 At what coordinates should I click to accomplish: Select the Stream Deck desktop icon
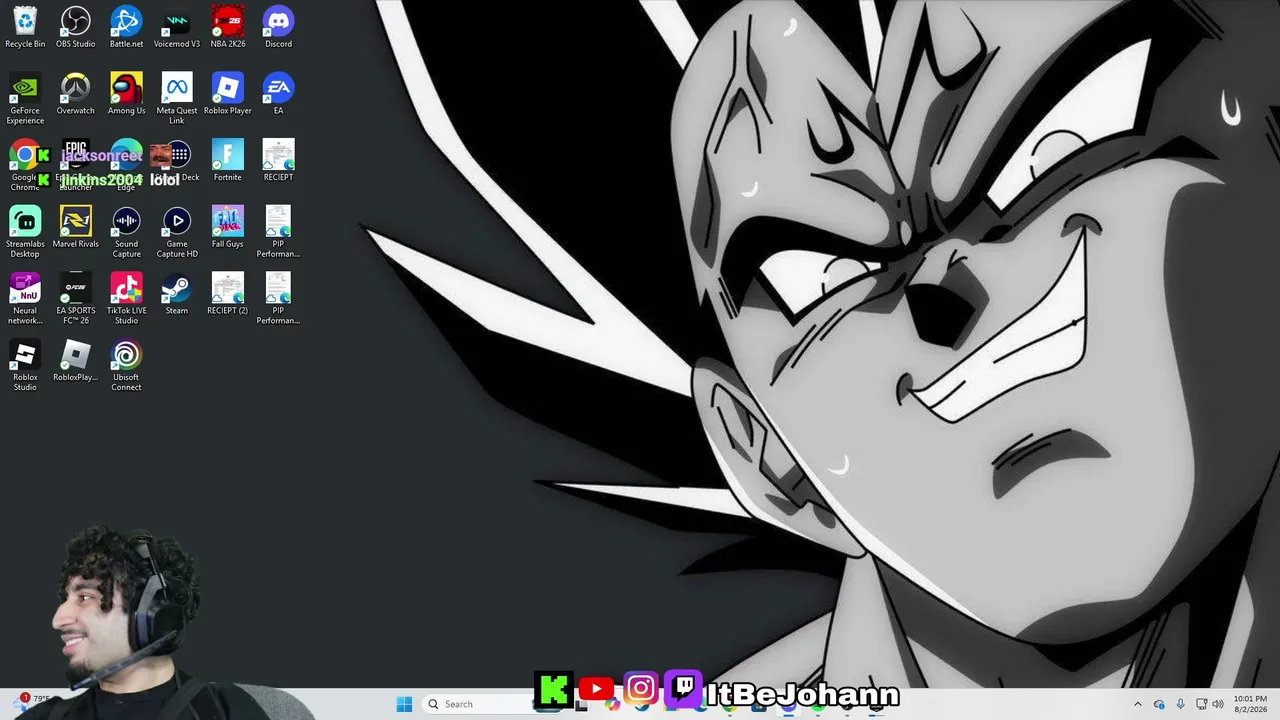click(x=177, y=161)
